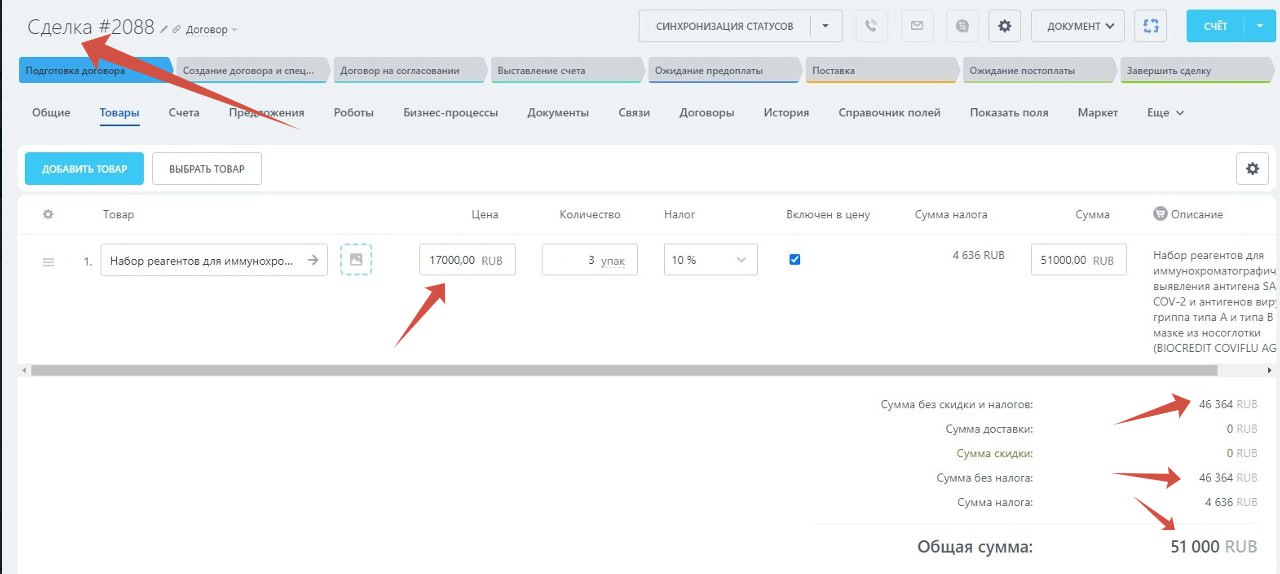Click the phone call icon in header
1280x574 pixels.
[x=871, y=26]
